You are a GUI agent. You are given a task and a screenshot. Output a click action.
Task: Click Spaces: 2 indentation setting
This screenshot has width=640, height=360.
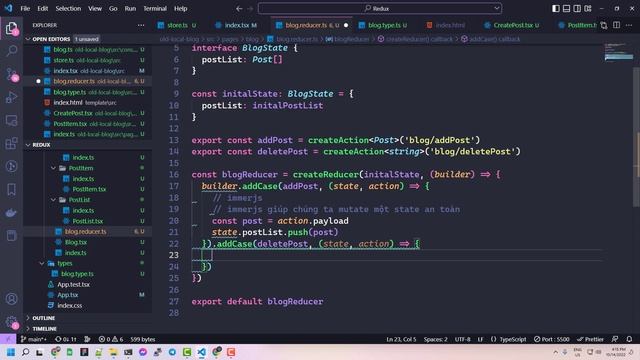(435, 339)
